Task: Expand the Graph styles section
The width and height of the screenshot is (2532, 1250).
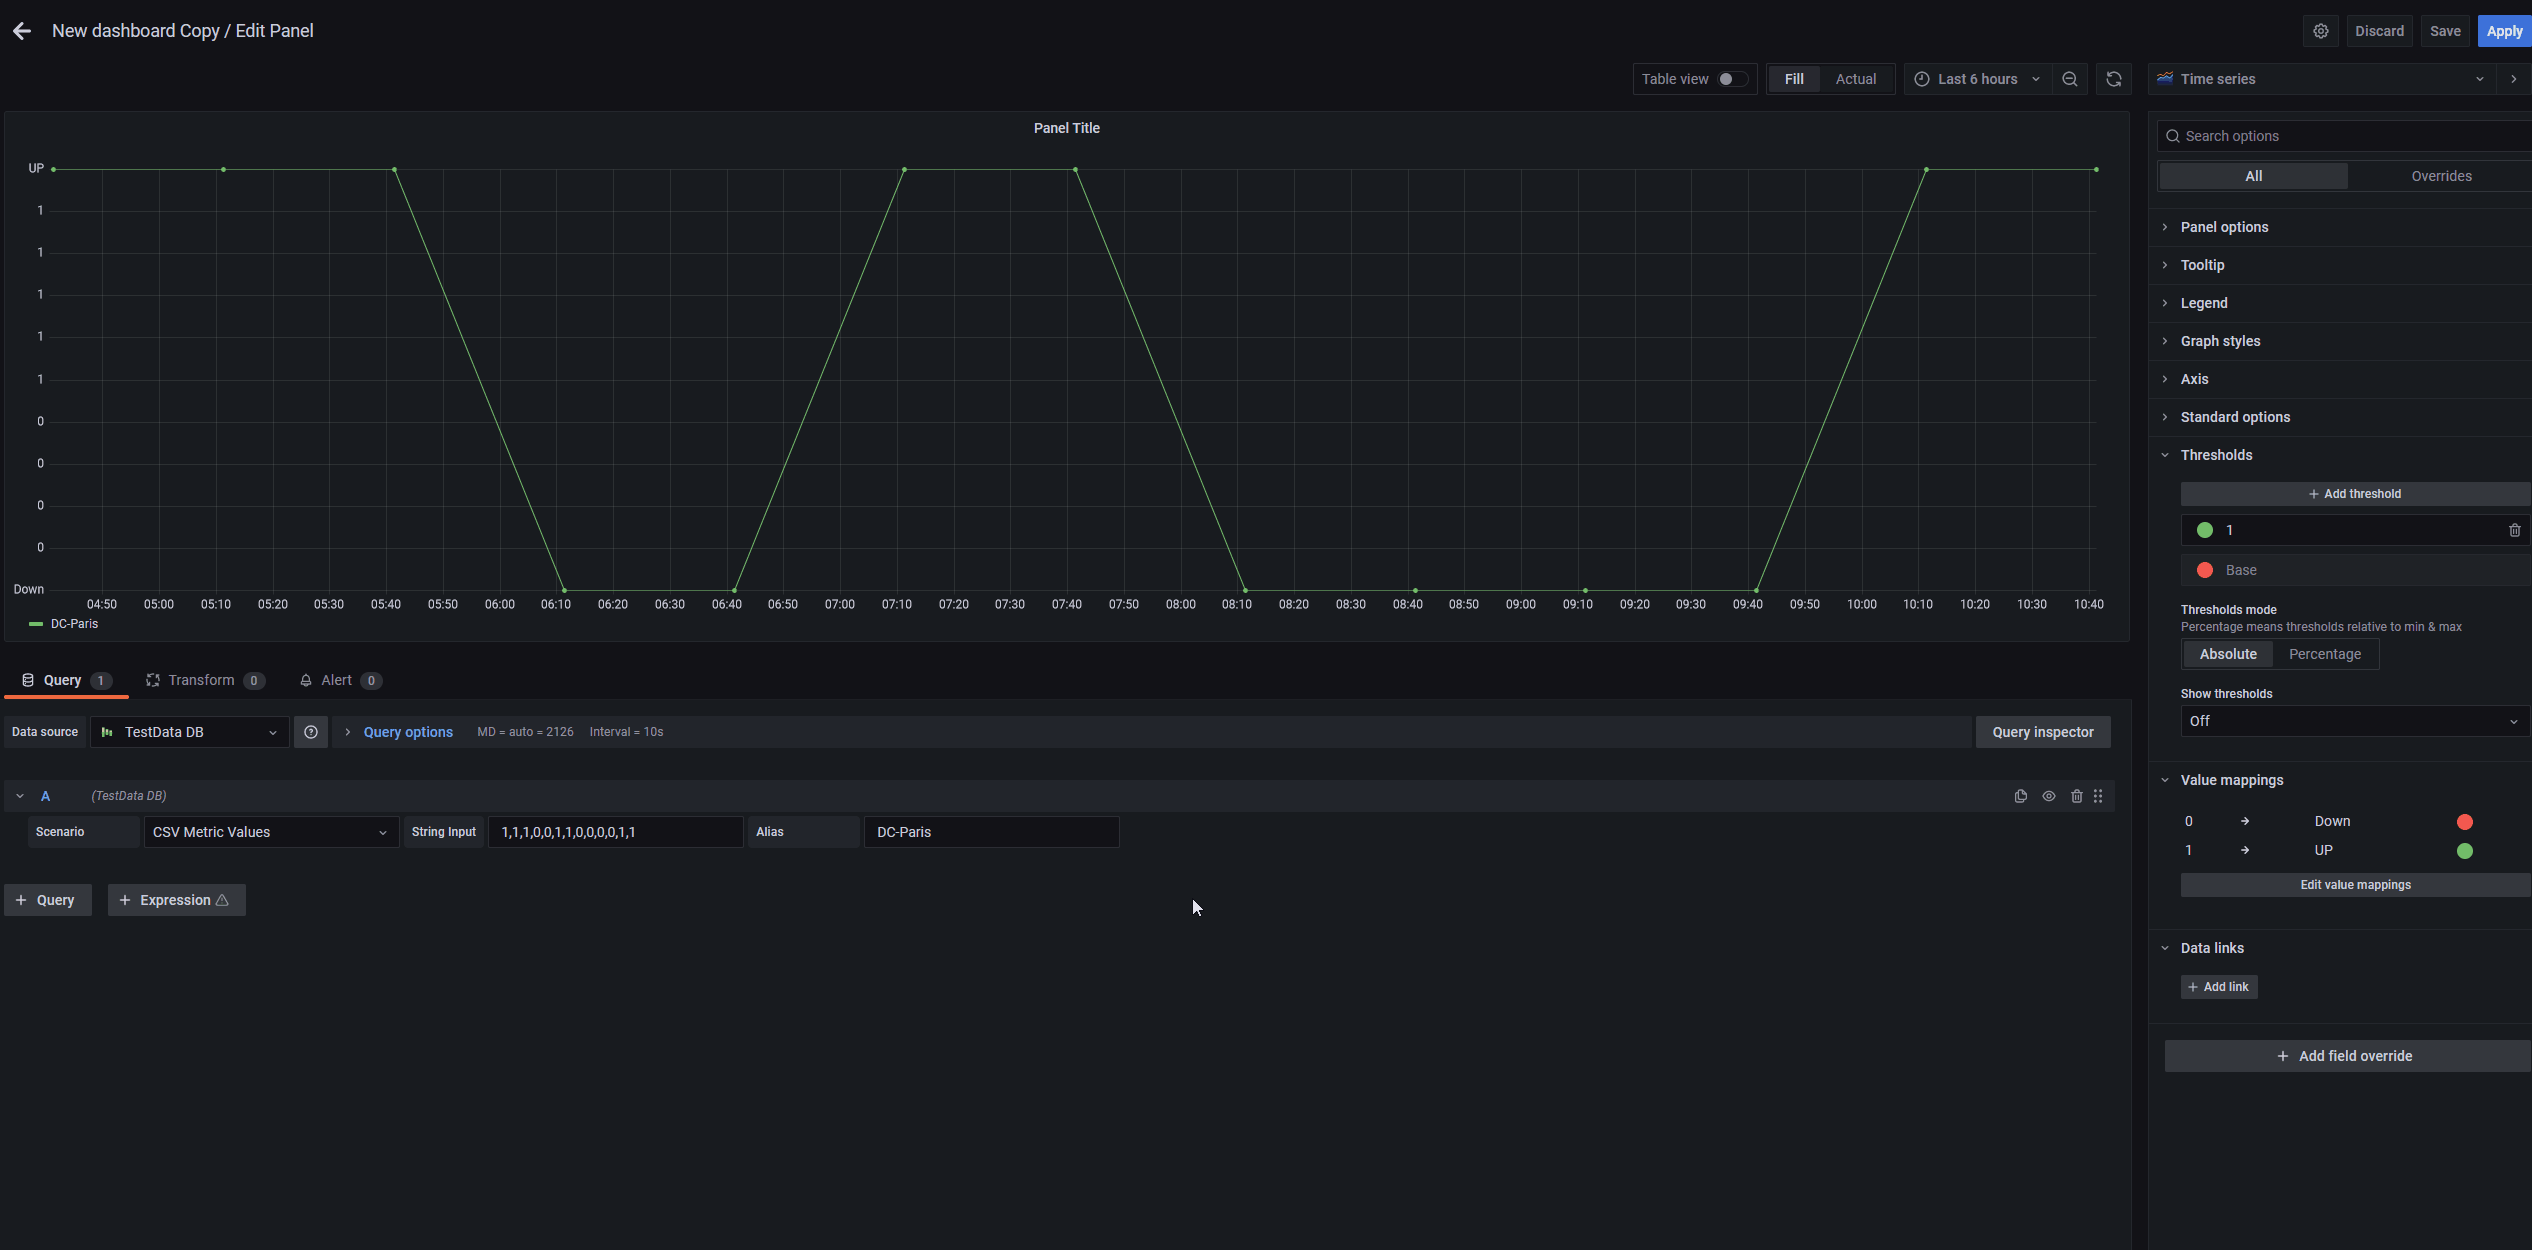Action: point(2219,341)
